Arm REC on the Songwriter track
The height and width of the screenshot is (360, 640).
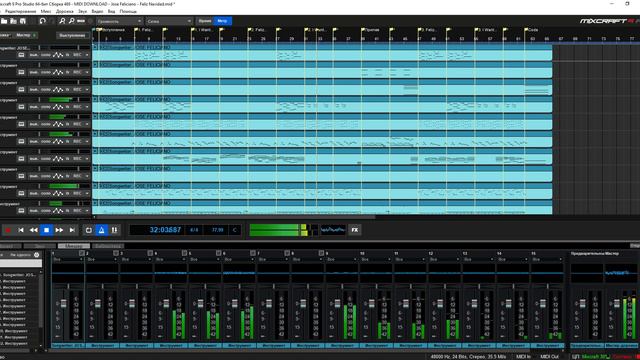77,55
